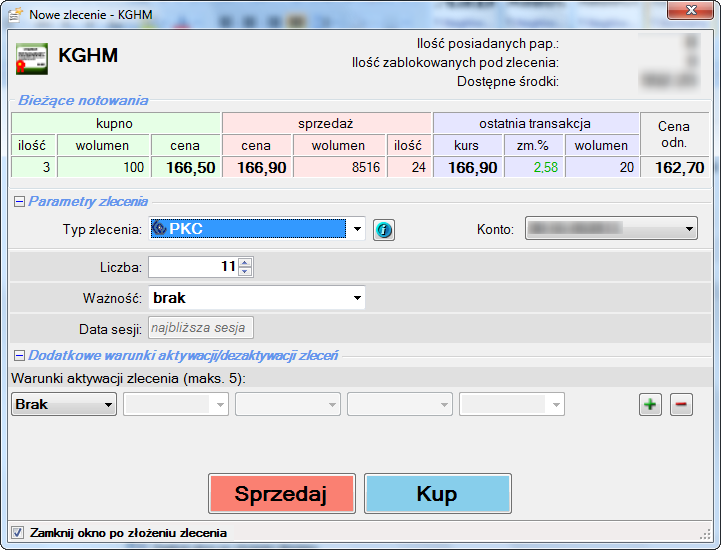
Task: Add activation condition with green plus
Action: 650,405
